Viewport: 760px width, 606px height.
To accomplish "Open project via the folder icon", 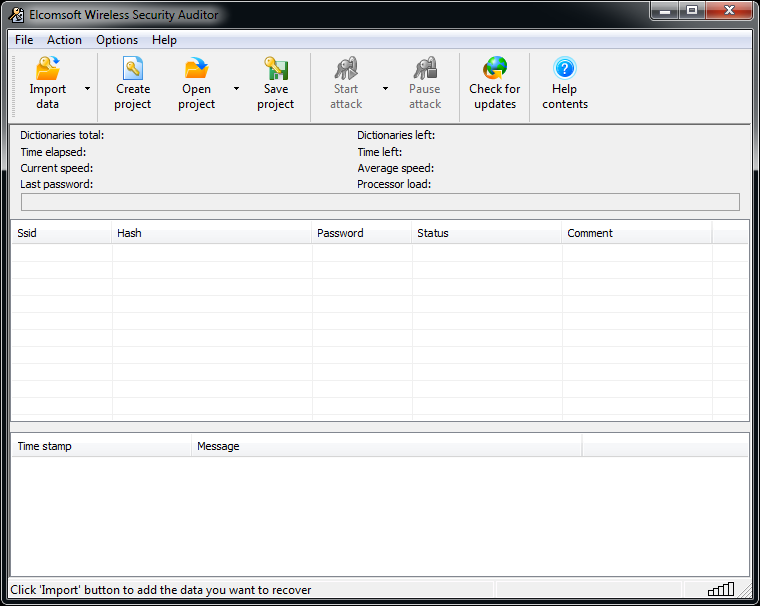I will (196, 69).
